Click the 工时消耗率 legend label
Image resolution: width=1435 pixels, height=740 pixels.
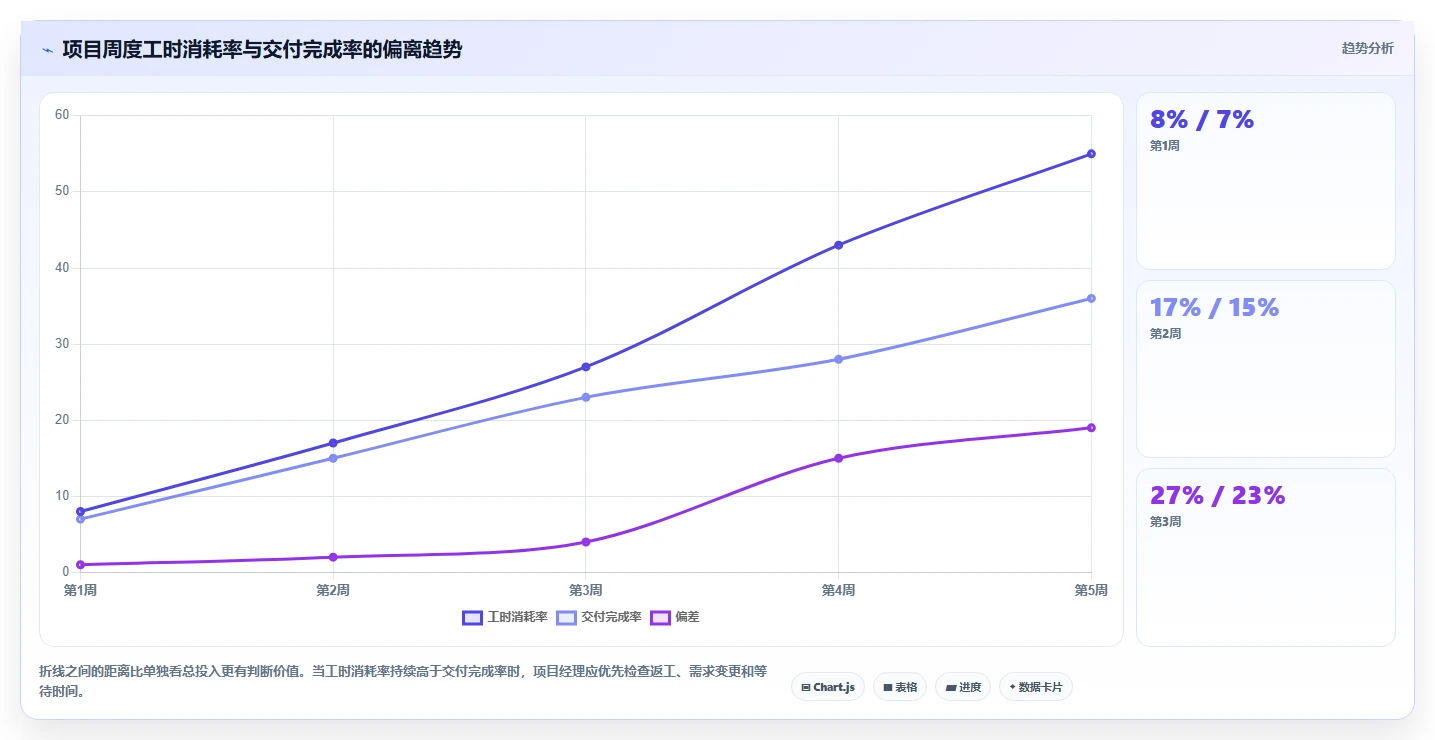coord(517,617)
